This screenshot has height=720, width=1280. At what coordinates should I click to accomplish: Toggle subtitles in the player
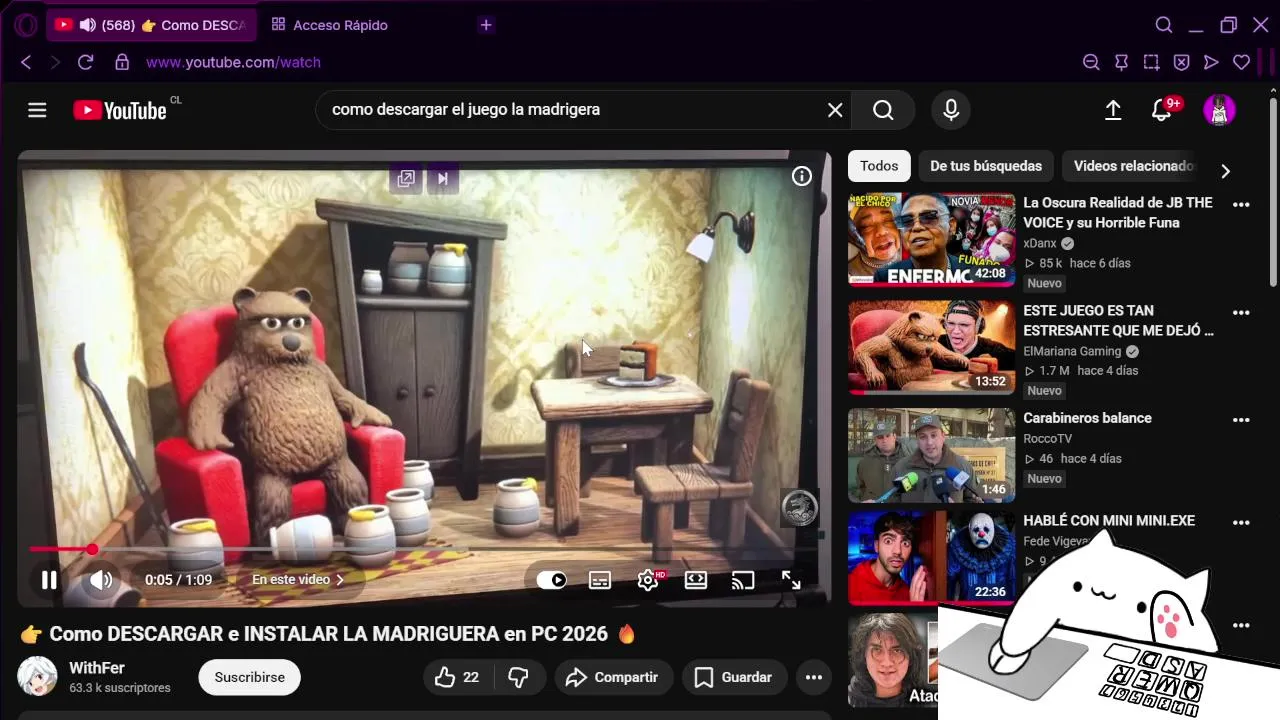click(600, 580)
